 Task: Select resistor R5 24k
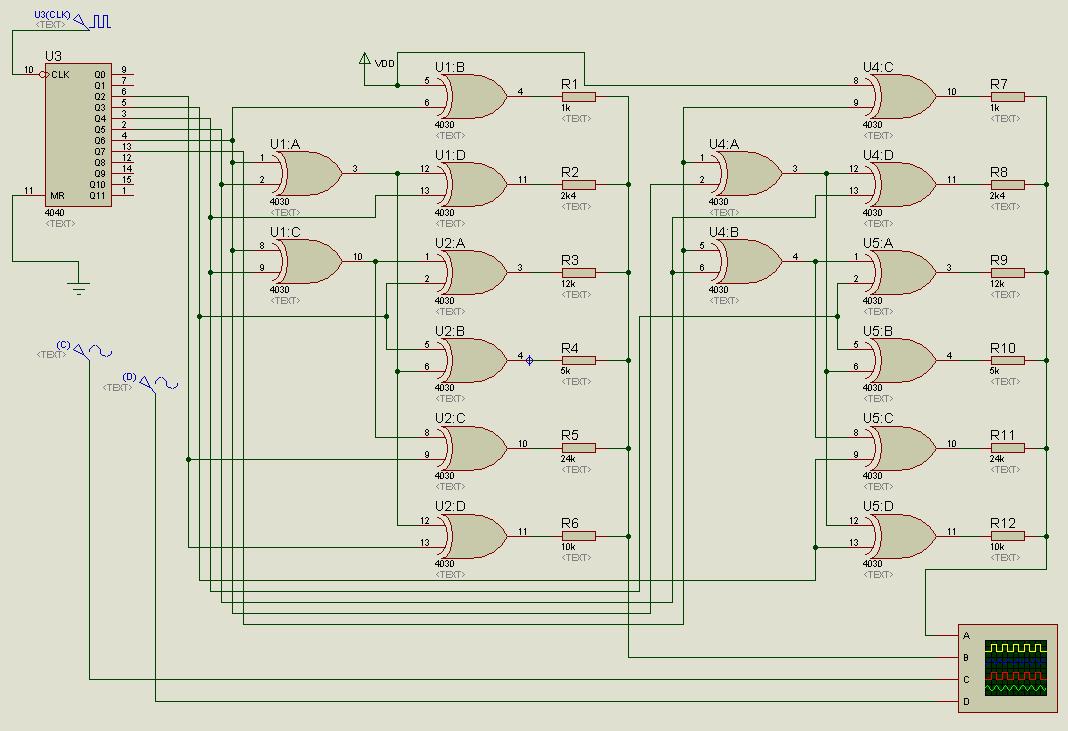tap(578, 448)
